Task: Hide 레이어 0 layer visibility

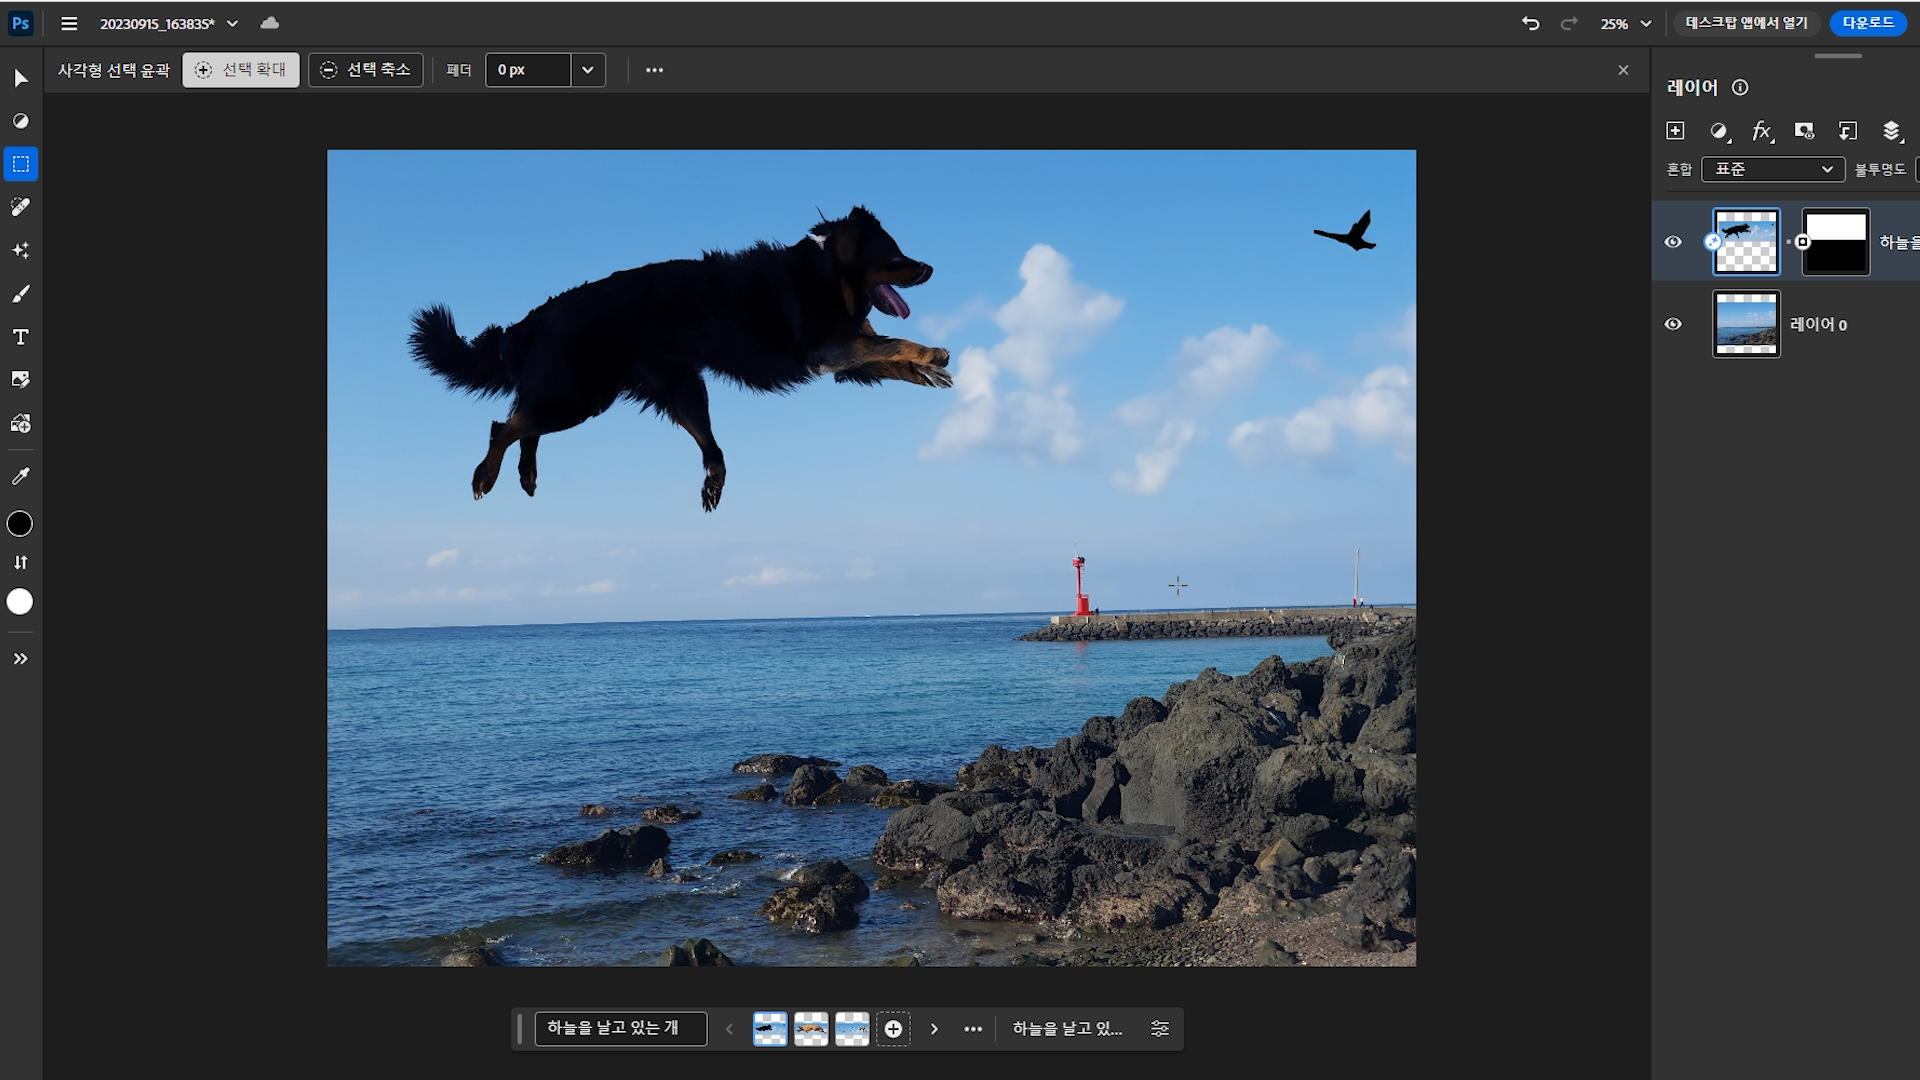Action: (1673, 324)
